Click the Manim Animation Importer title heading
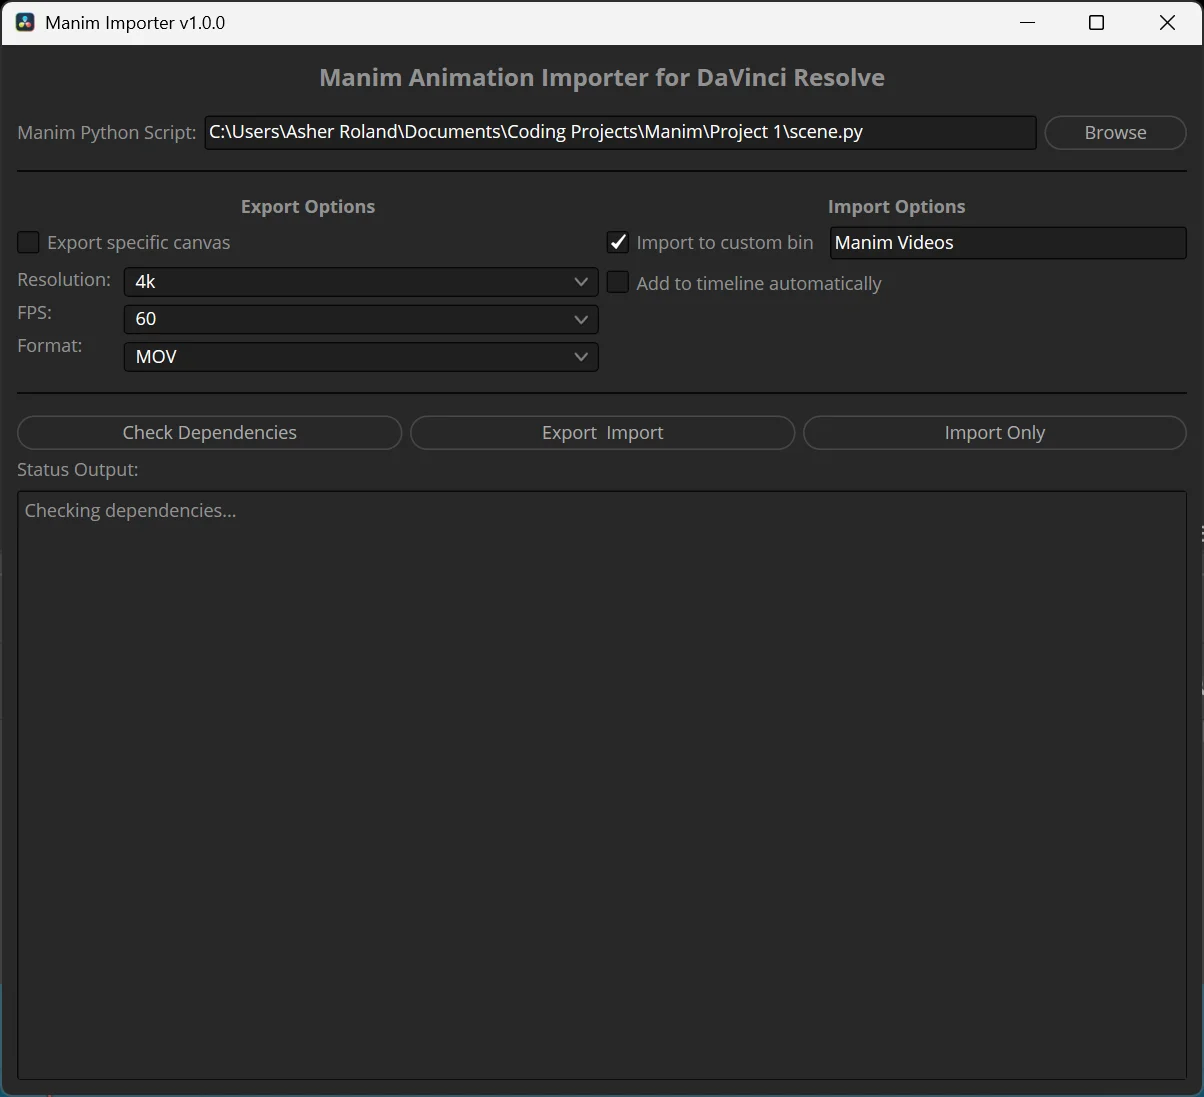This screenshot has height=1097, width=1204. 602,78
